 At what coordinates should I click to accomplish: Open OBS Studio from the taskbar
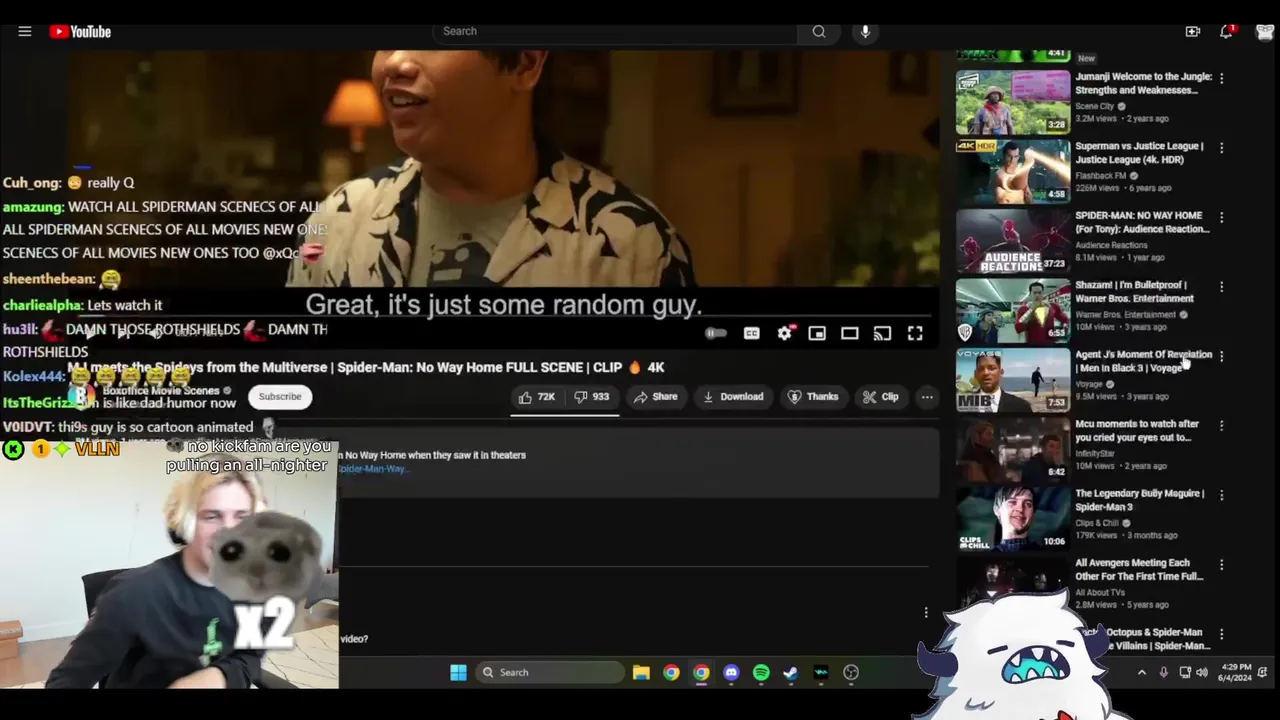[851, 673]
